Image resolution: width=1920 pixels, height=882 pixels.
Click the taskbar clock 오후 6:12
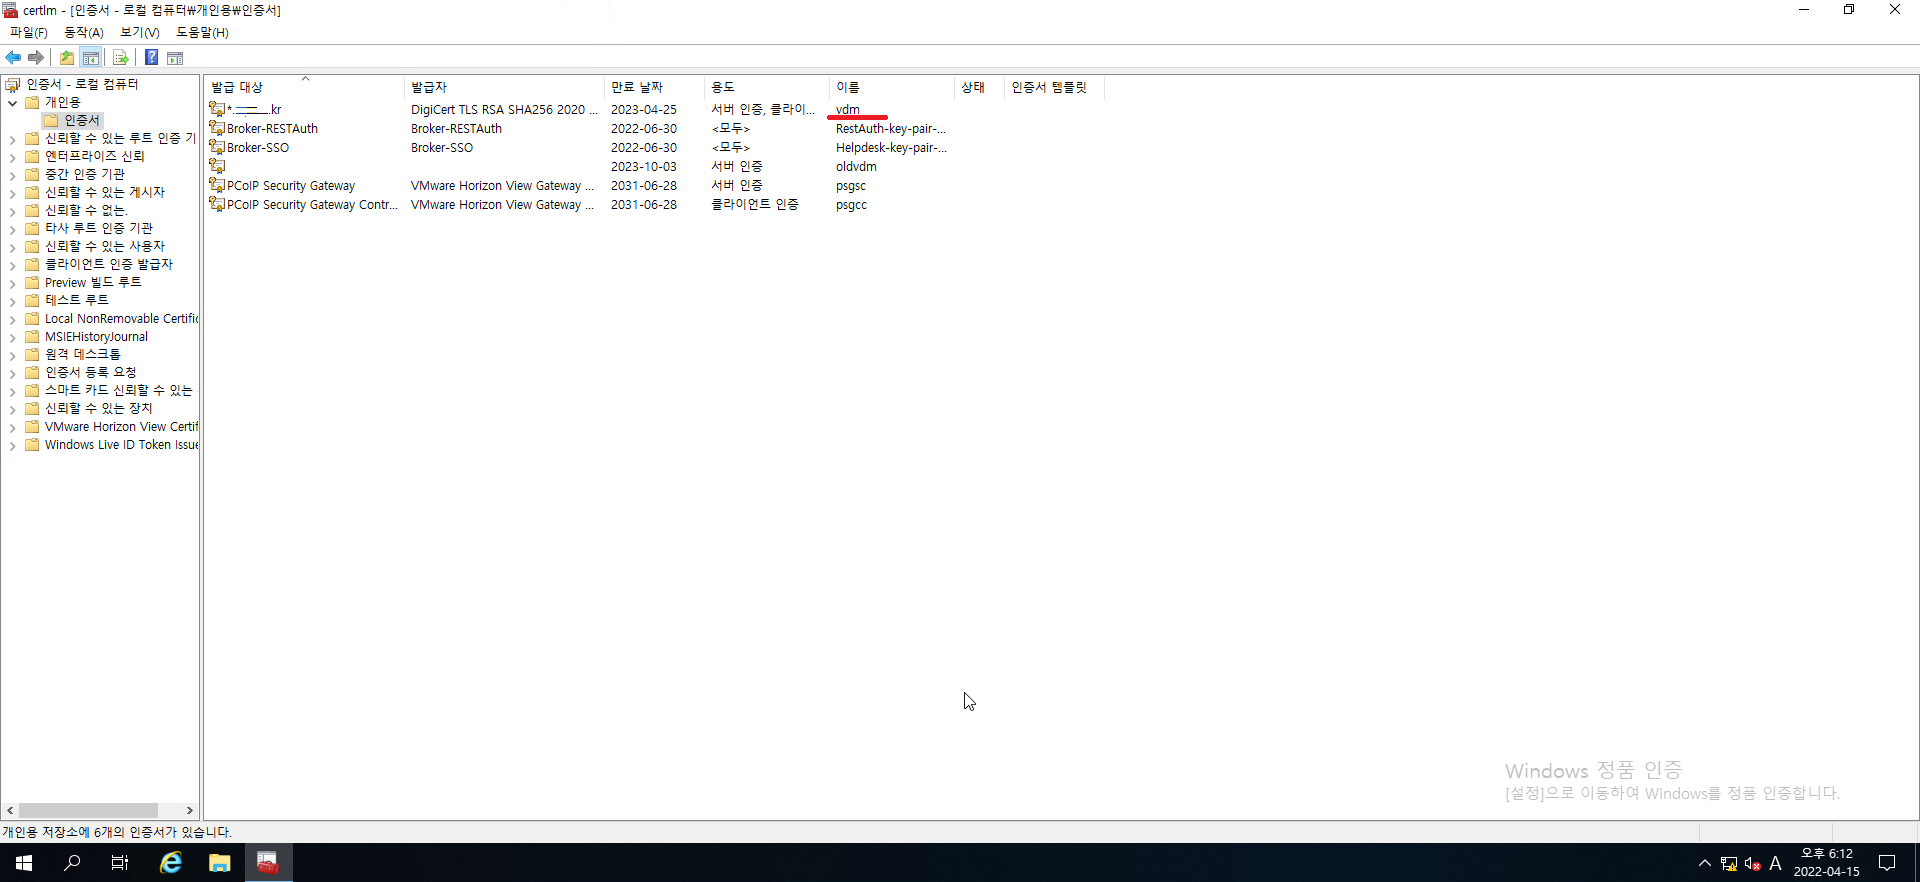point(1826,853)
